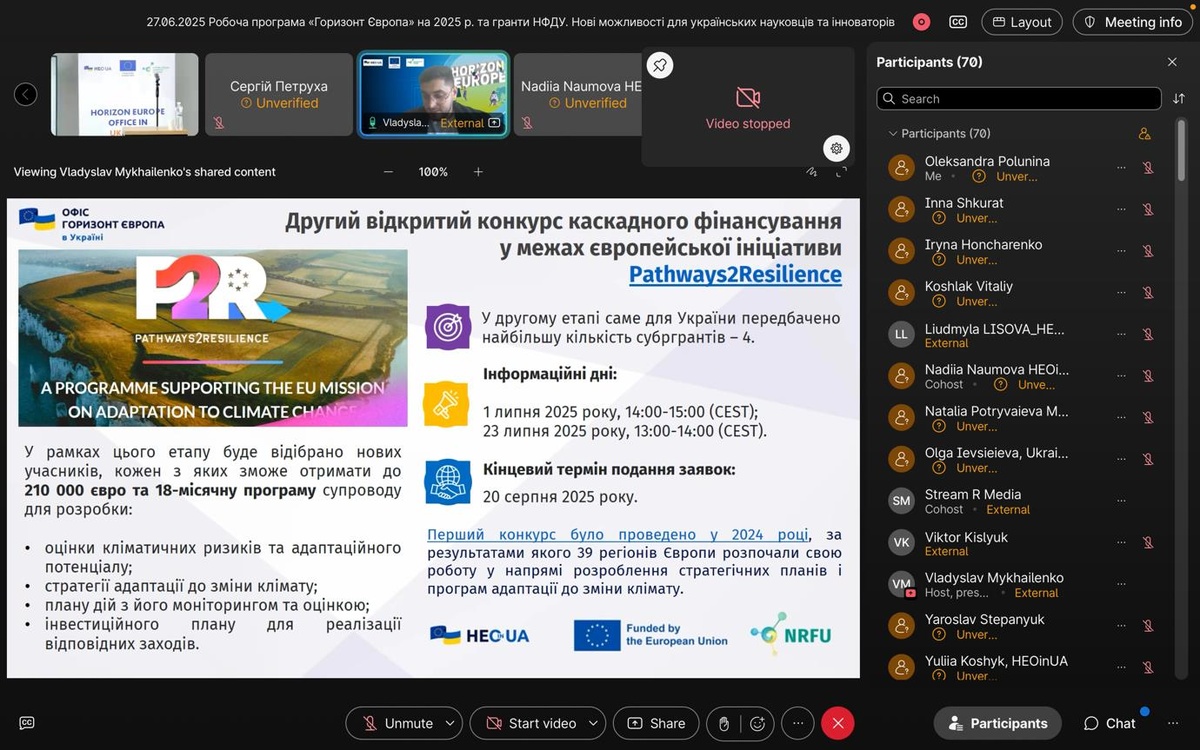Select Natalia Potryvaieva in the participant list
The height and width of the screenshot is (750, 1200).
[1020, 418]
